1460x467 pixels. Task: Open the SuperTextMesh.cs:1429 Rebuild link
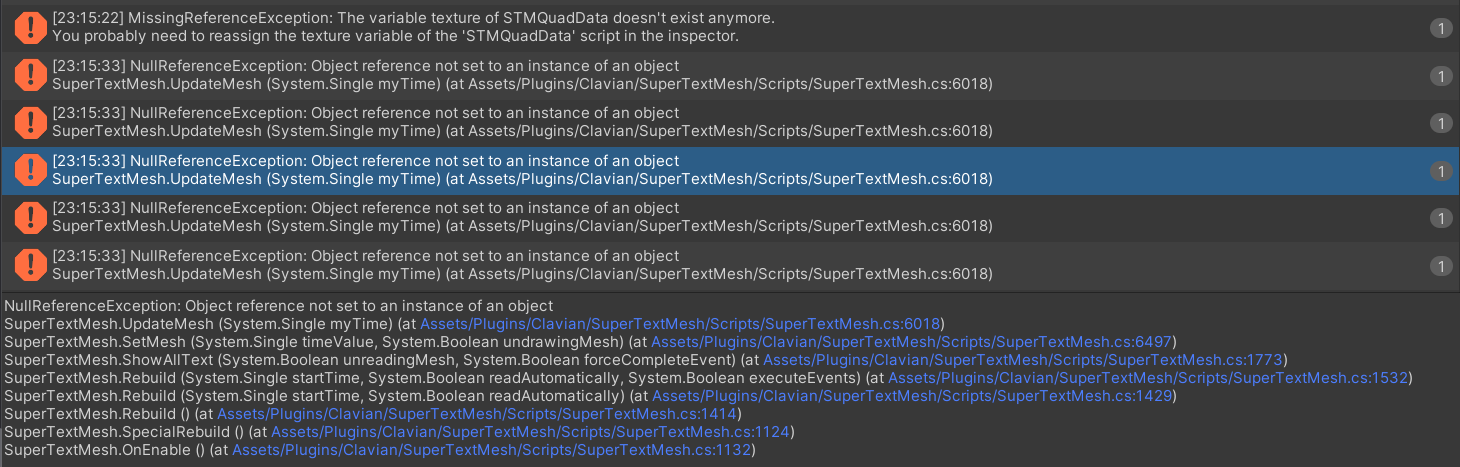click(913, 396)
